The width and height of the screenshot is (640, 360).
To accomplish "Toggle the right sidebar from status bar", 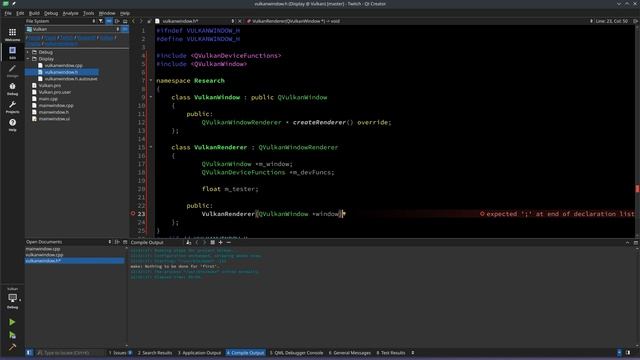I will pos(628,353).
